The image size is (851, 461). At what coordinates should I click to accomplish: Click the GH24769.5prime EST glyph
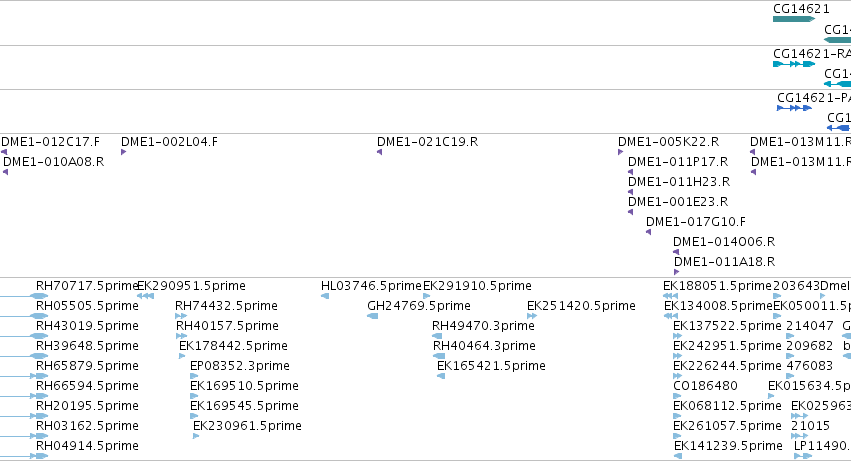(372, 316)
